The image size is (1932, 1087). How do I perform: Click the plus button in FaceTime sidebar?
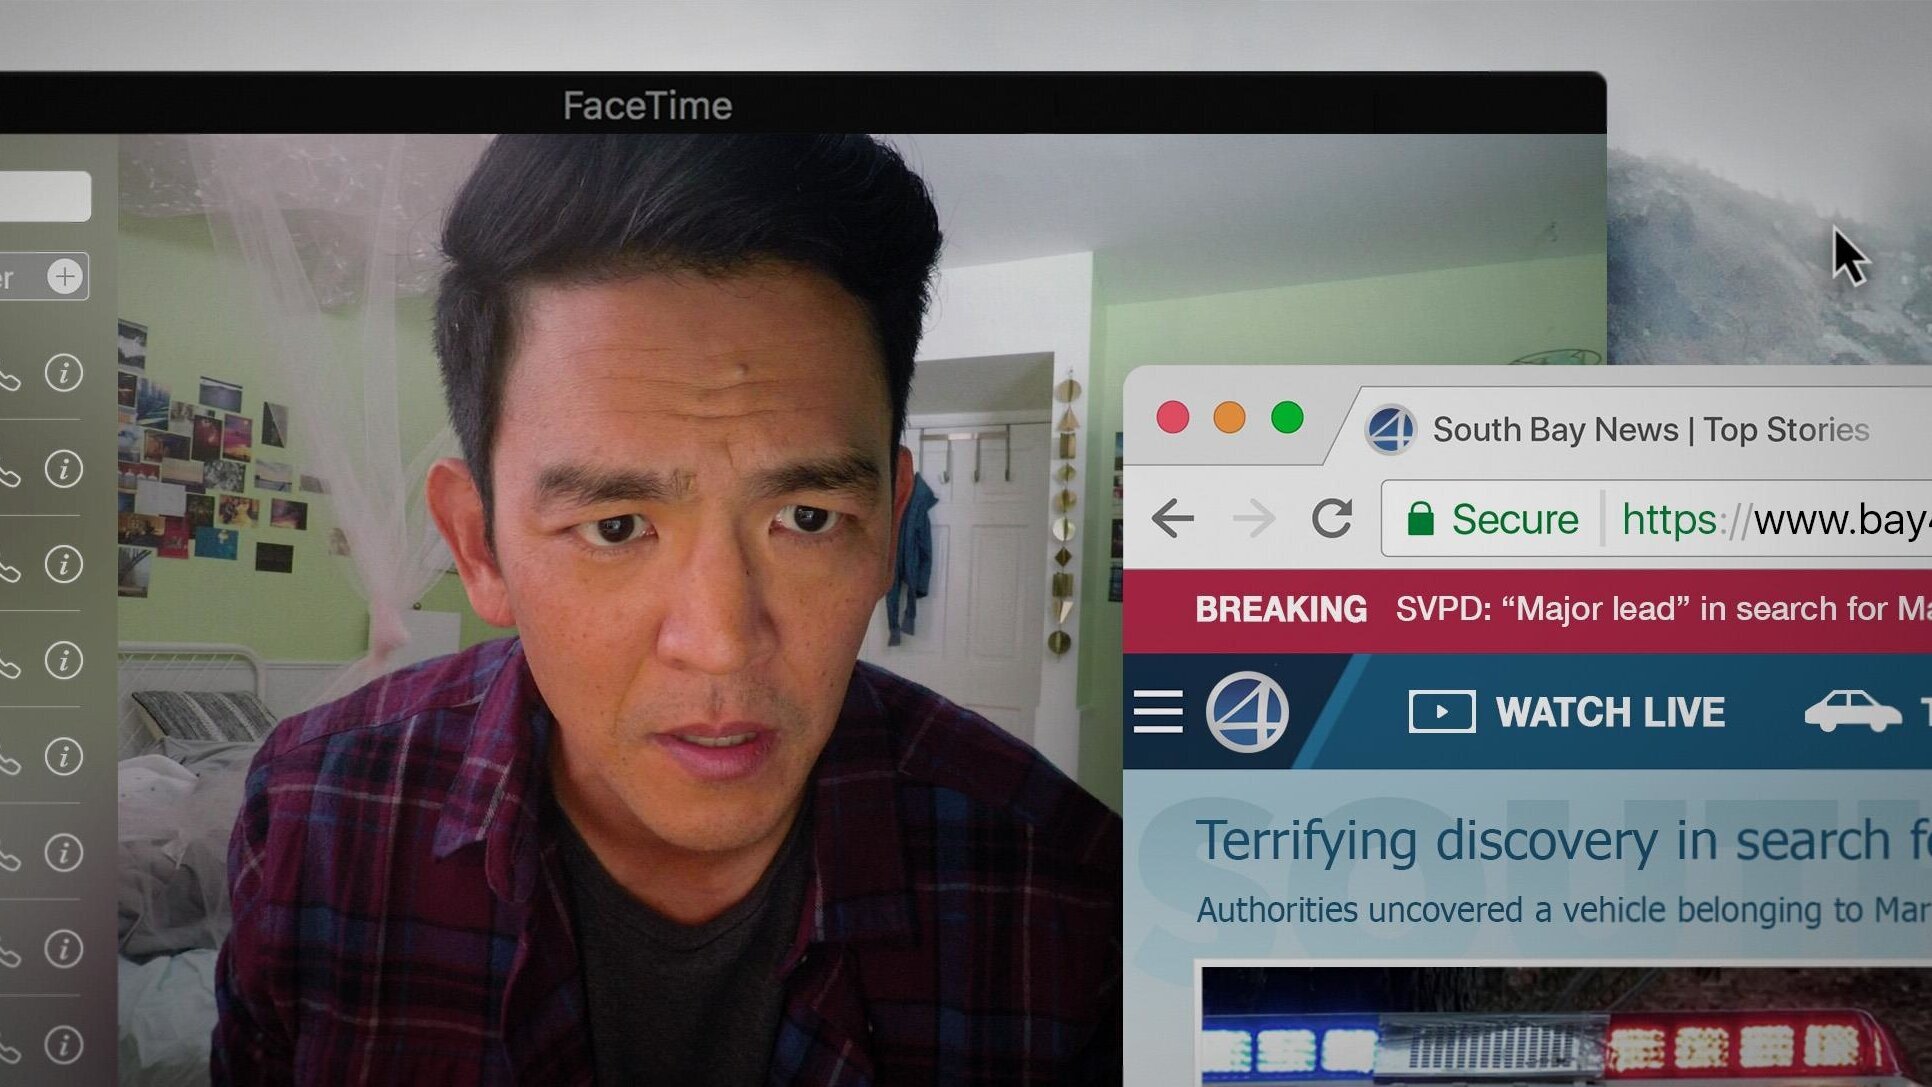[65, 276]
